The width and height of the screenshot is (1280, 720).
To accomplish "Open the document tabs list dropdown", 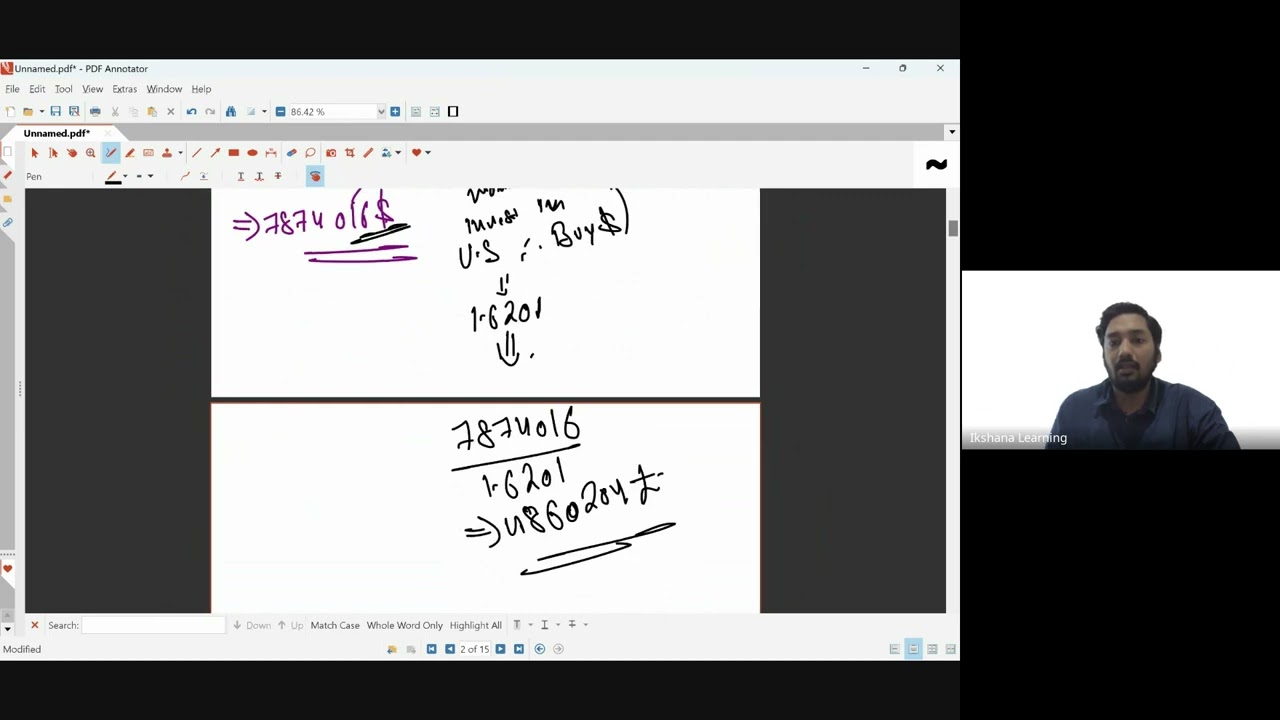I will click(952, 132).
